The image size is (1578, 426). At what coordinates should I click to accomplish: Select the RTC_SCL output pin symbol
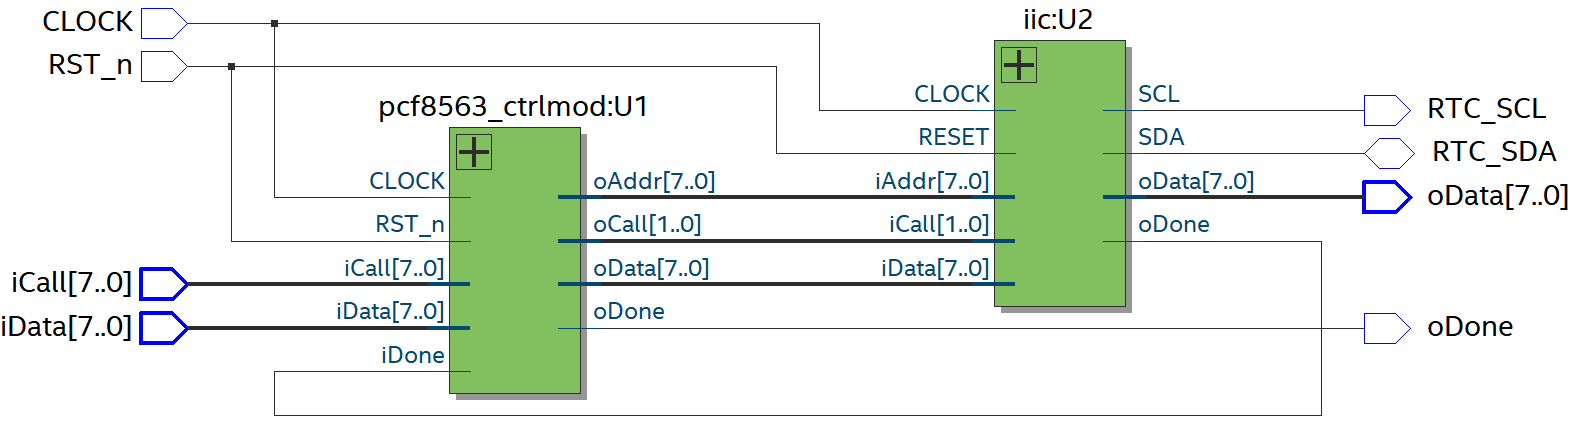(x=1386, y=110)
